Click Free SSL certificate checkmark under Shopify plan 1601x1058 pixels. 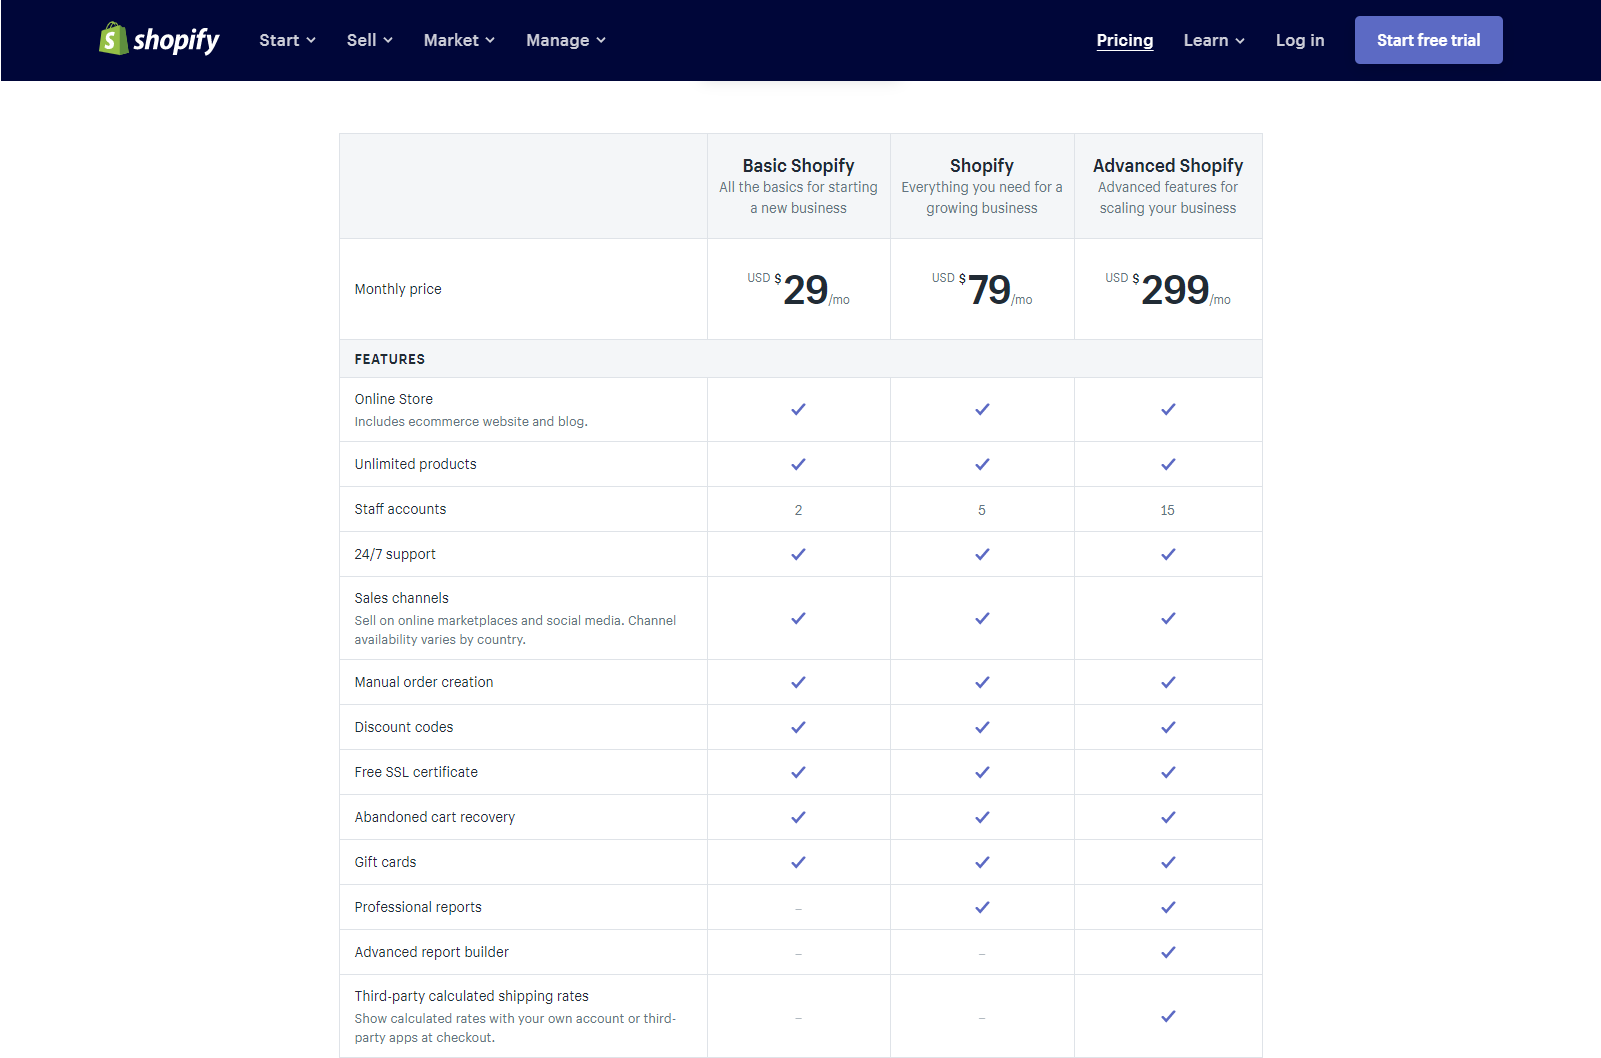tap(982, 772)
